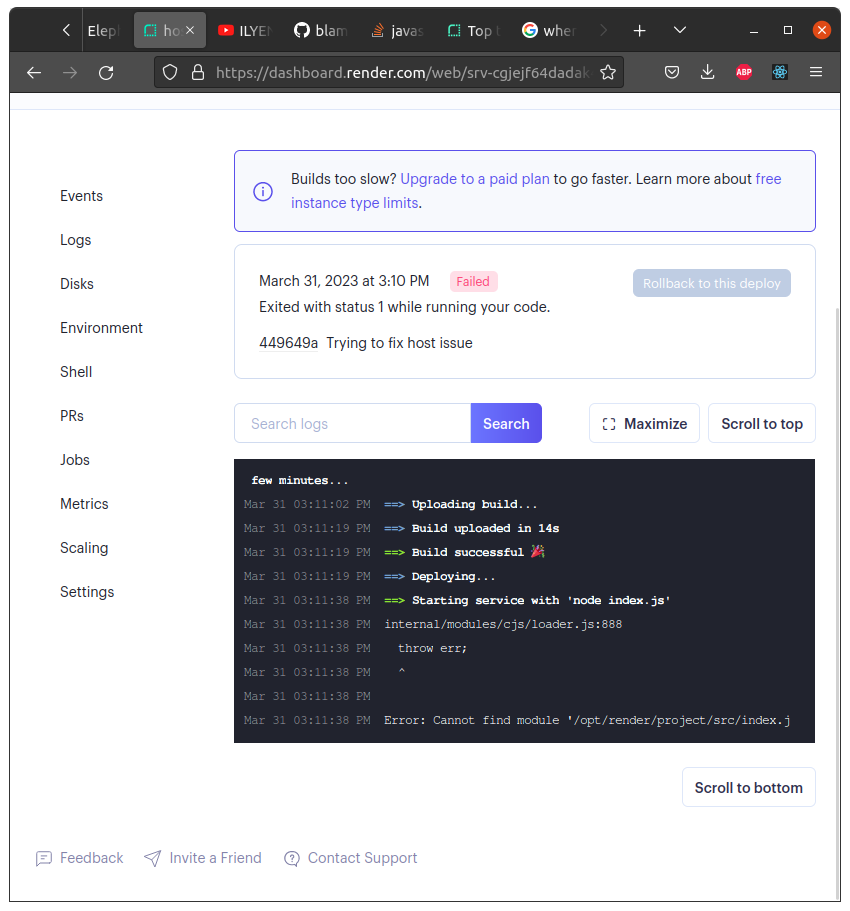Click Rollback to this deploy button

[x=712, y=284]
